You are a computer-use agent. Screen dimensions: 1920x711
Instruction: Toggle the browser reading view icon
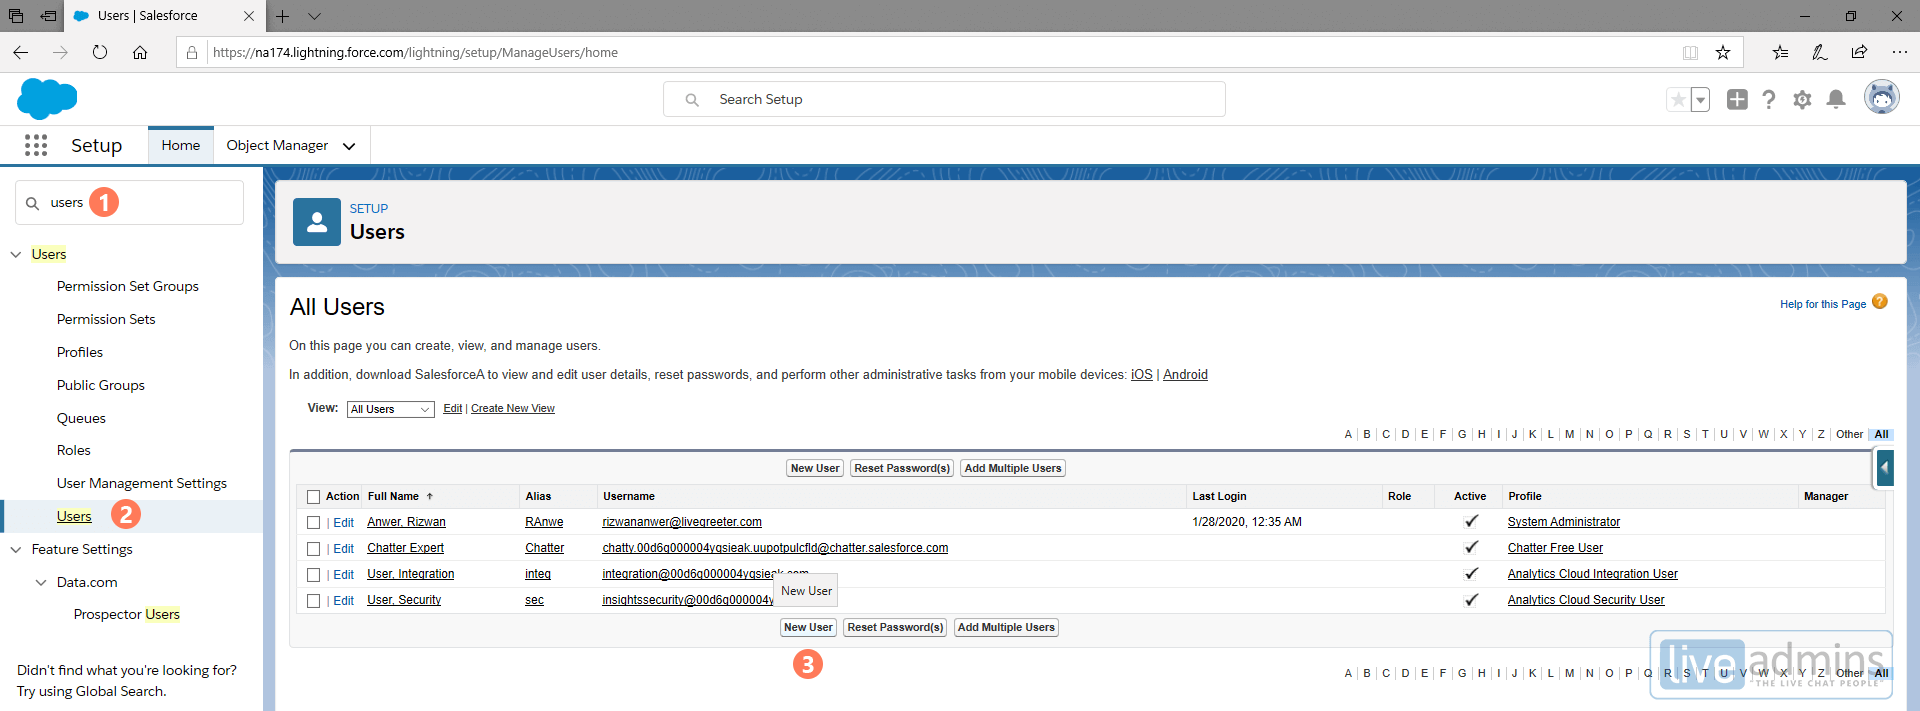(x=1690, y=52)
